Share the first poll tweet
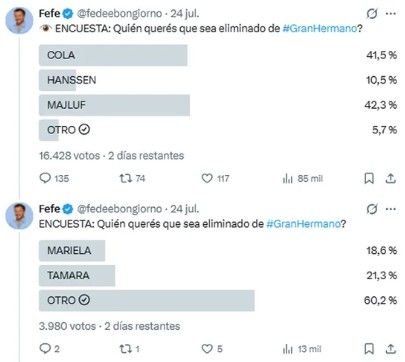Image resolution: width=405 pixels, height=362 pixels. point(390,179)
